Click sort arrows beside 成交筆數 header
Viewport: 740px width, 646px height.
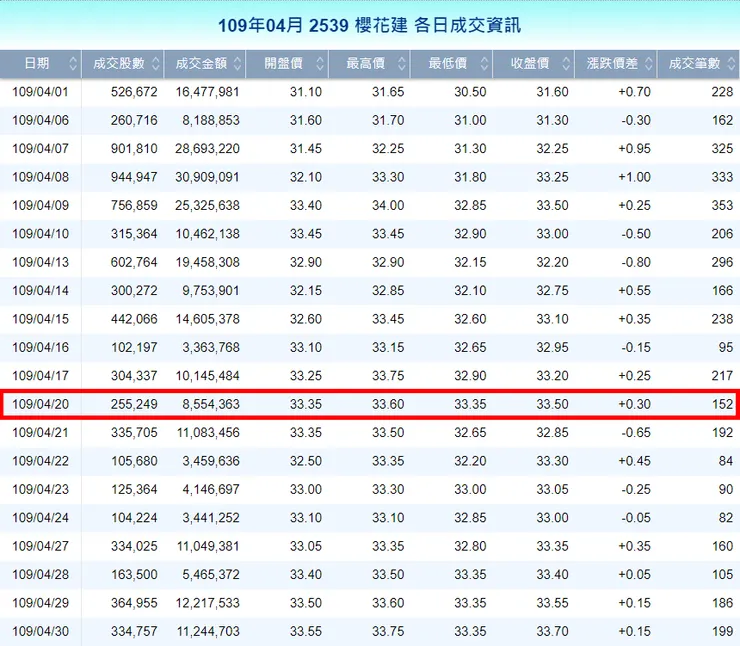(x=731, y=64)
